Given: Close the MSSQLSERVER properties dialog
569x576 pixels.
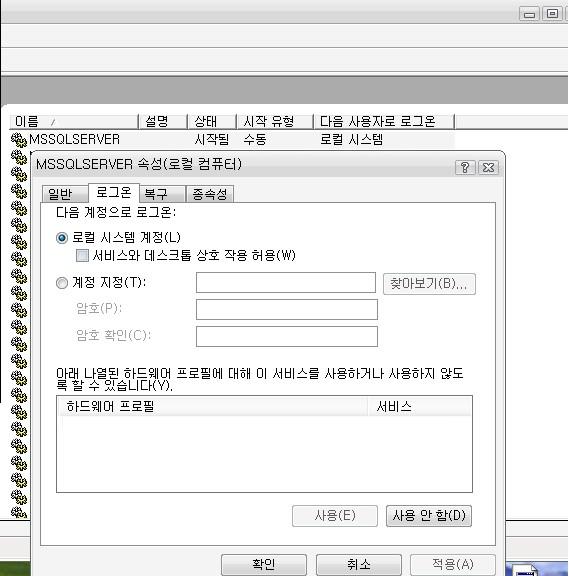Looking at the screenshot, I should pos(488,168).
